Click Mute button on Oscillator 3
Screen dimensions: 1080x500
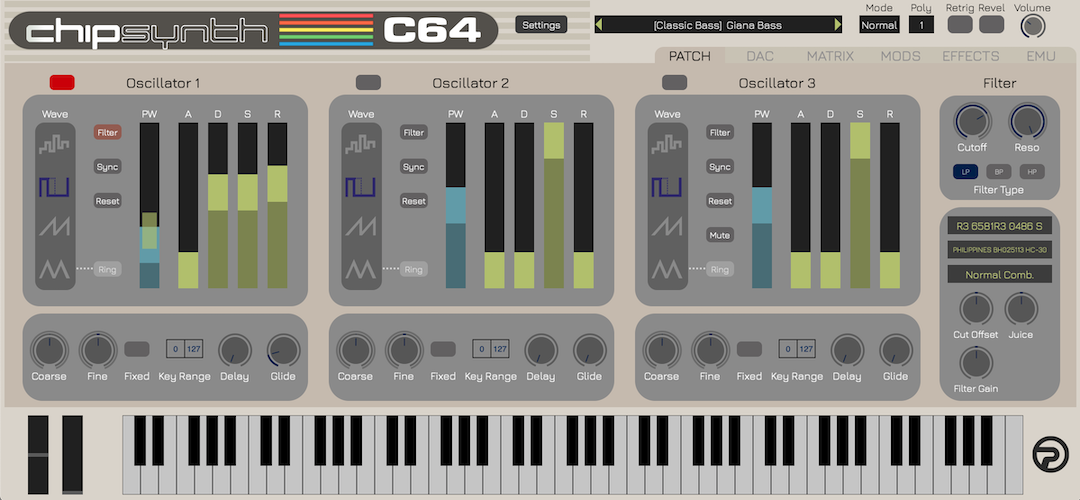(720, 236)
